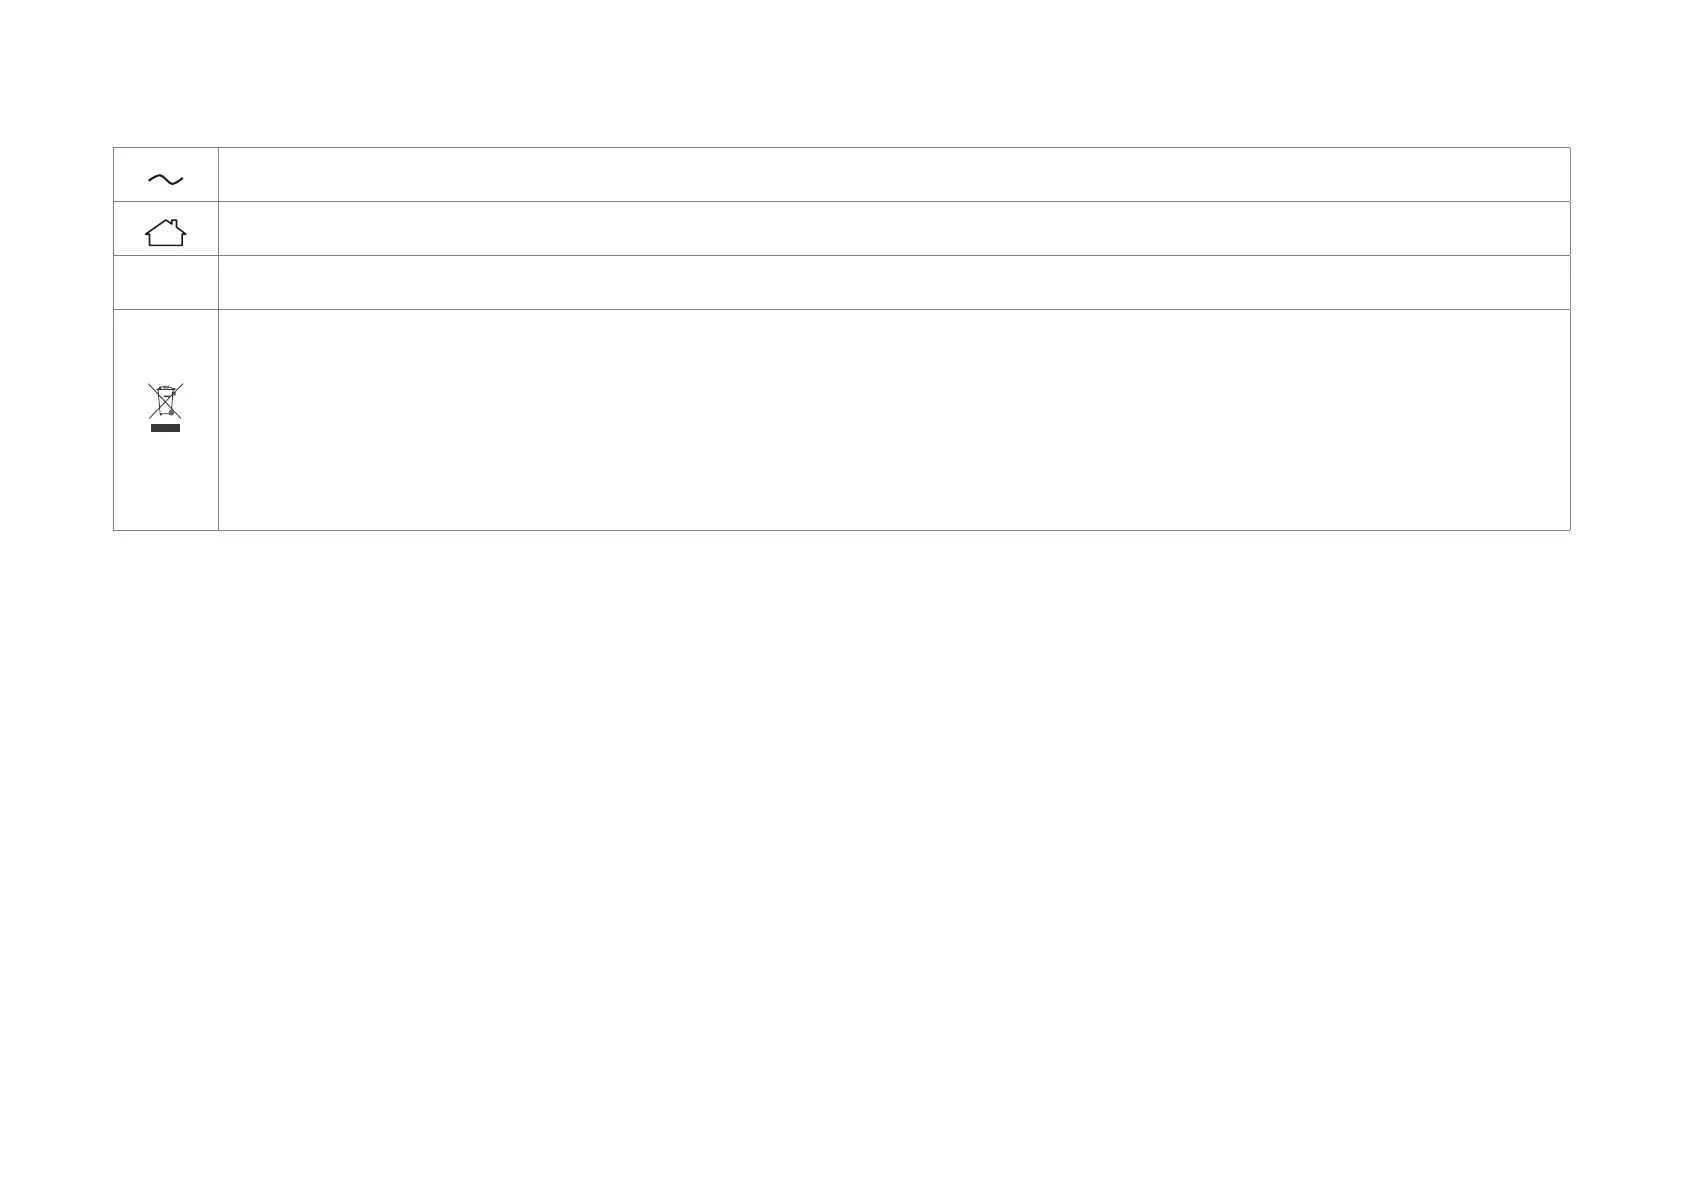Click the black bar beneath the bin symbol

[165, 427]
